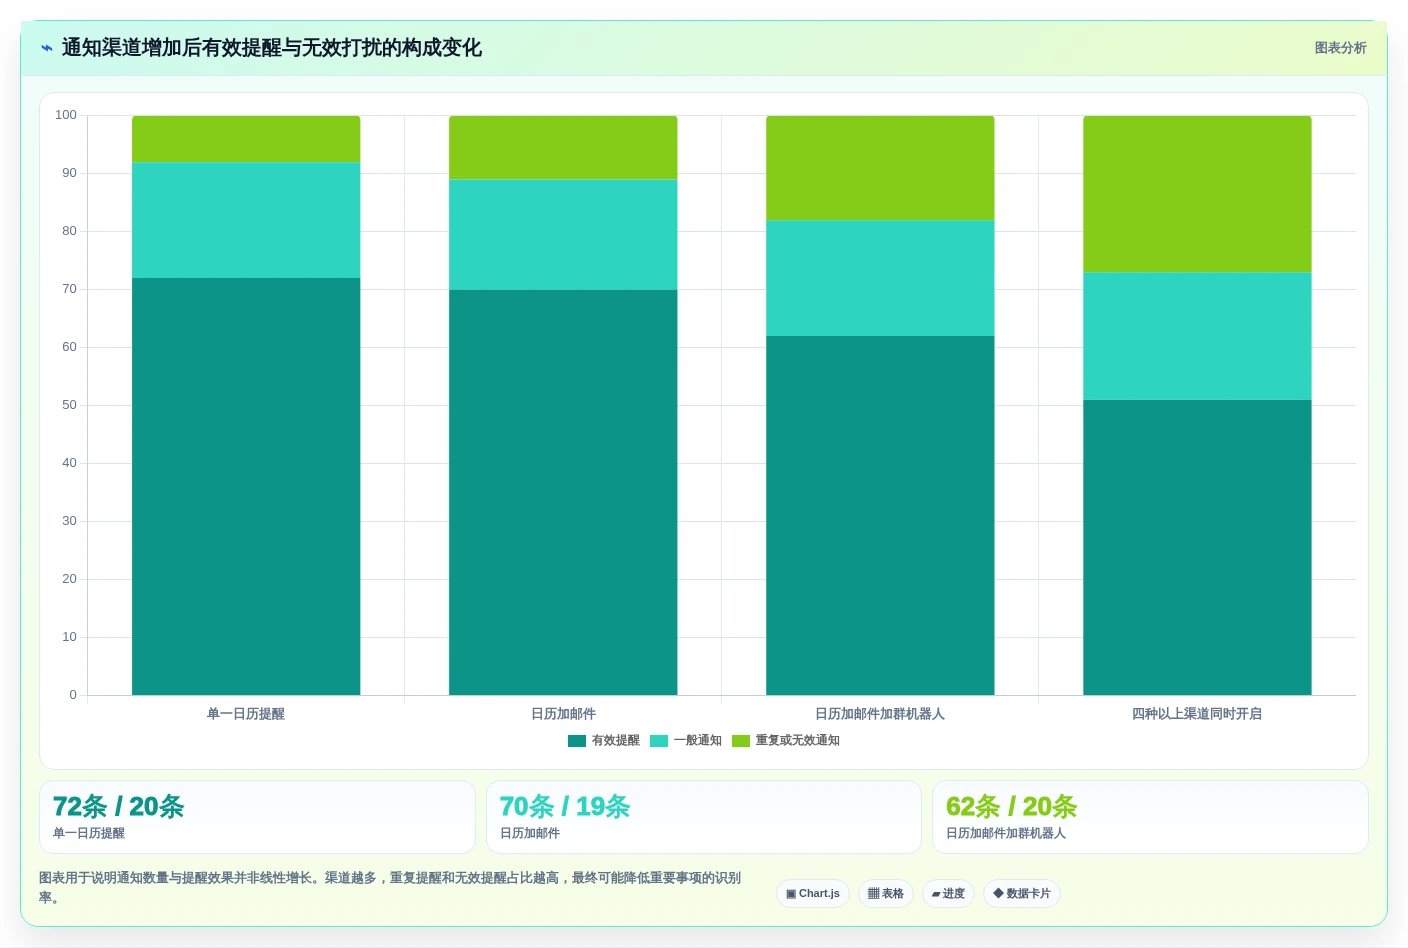1408x948 pixels.
Task: Click the 图表分析 label in header
Action: pos(1340,48)
